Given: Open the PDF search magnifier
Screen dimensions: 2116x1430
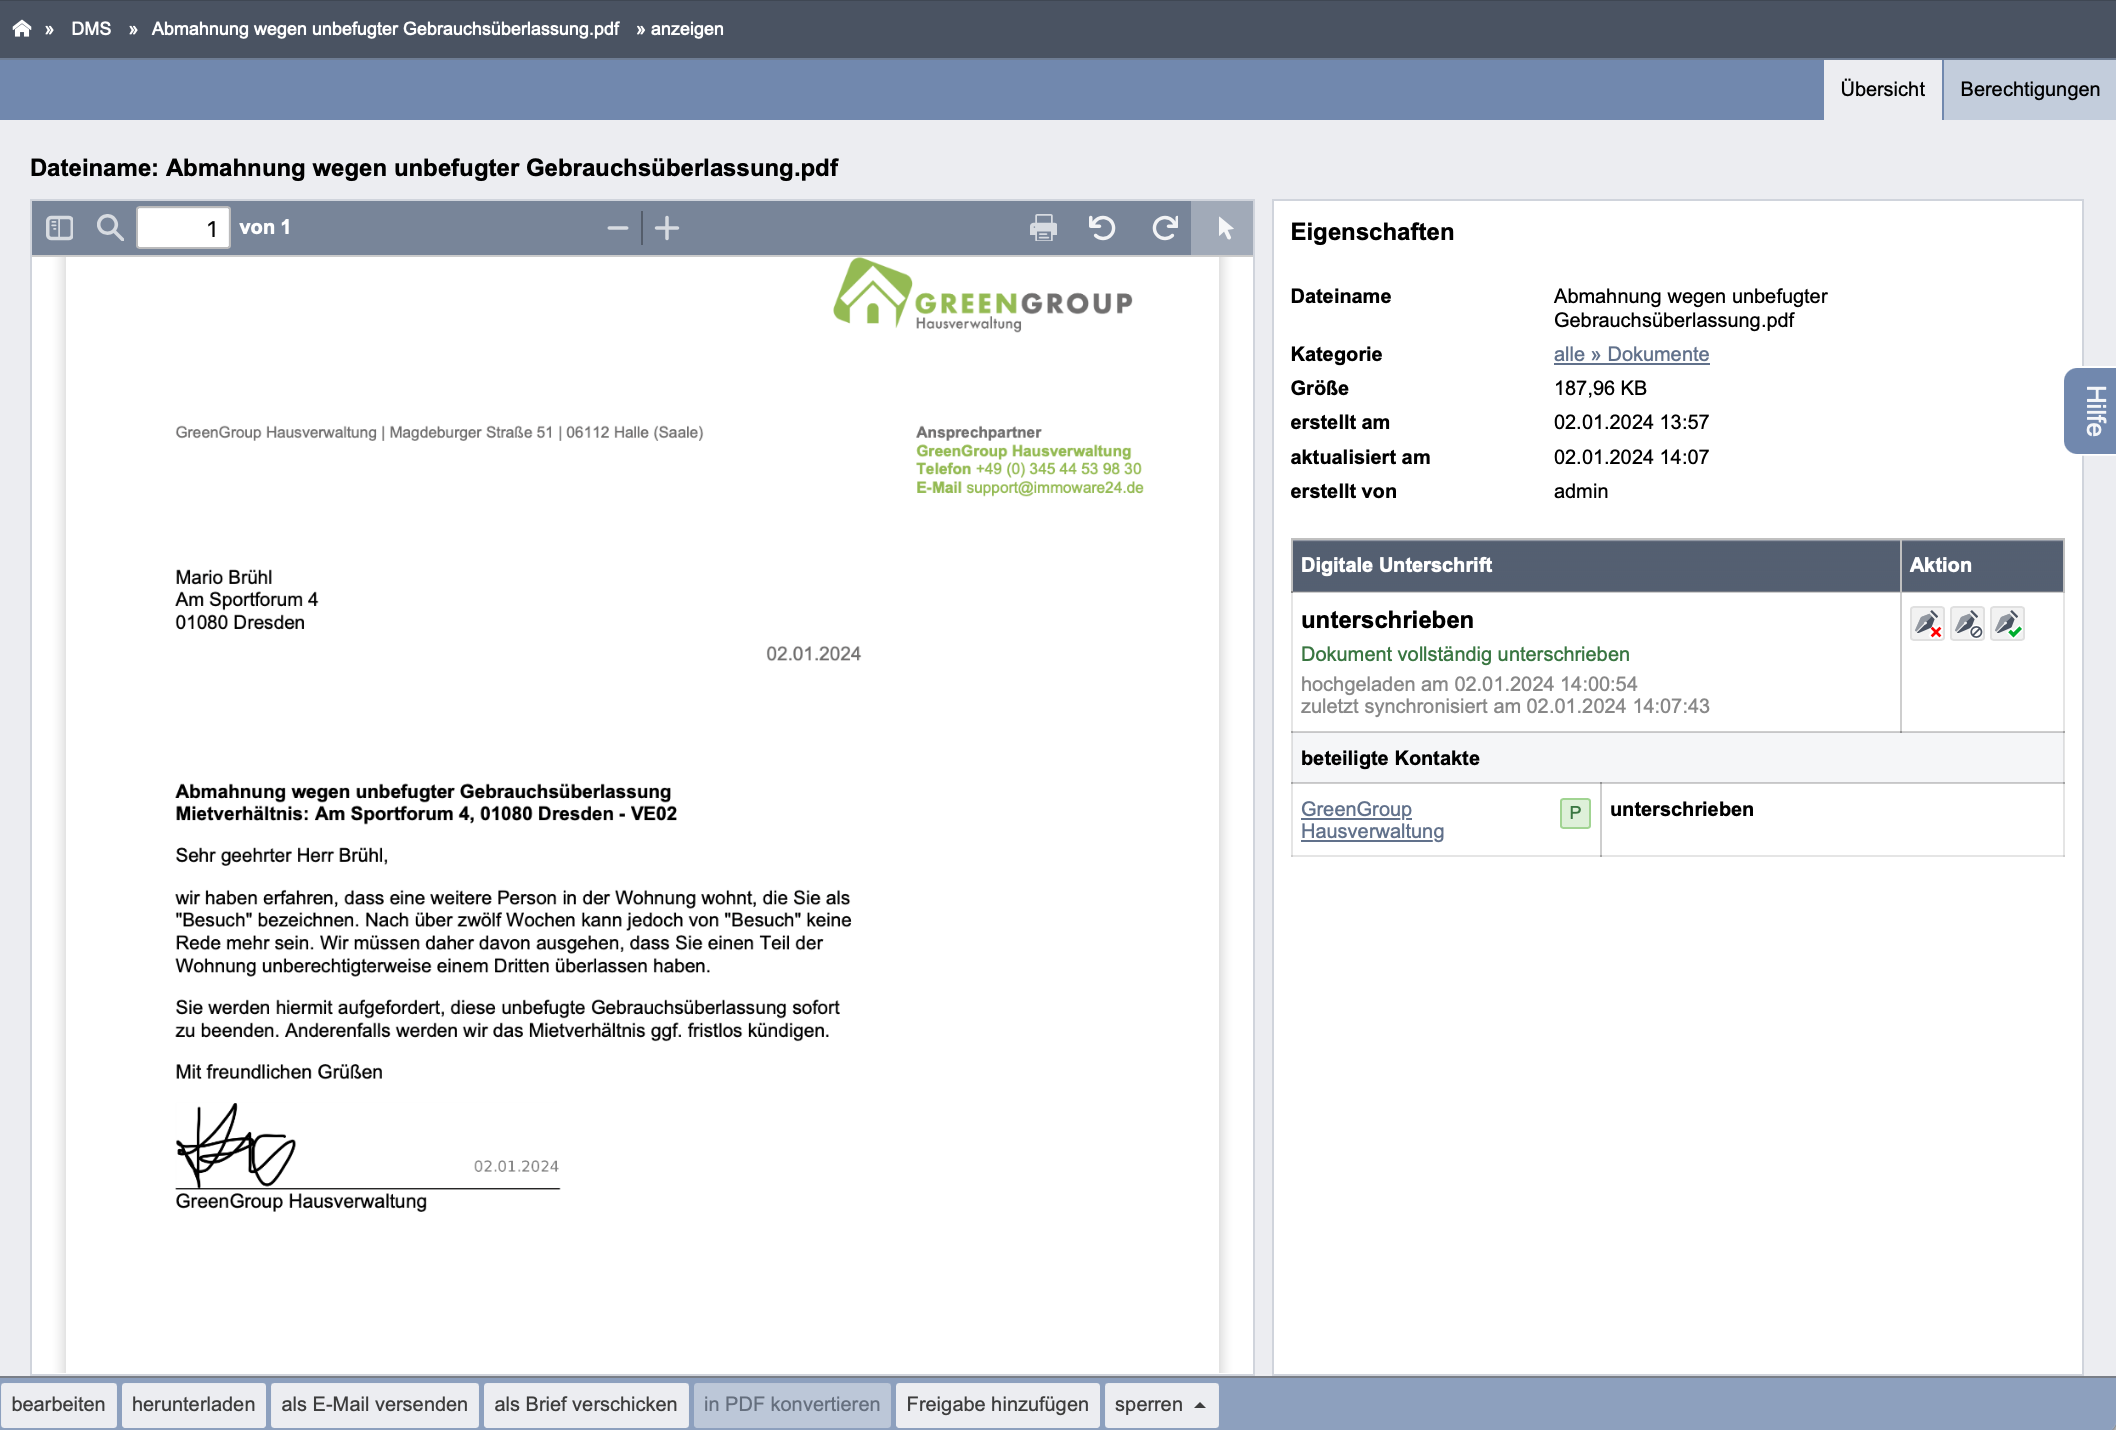Looking at the screenshot, I should pyautogui.click(x=110, y=228).
